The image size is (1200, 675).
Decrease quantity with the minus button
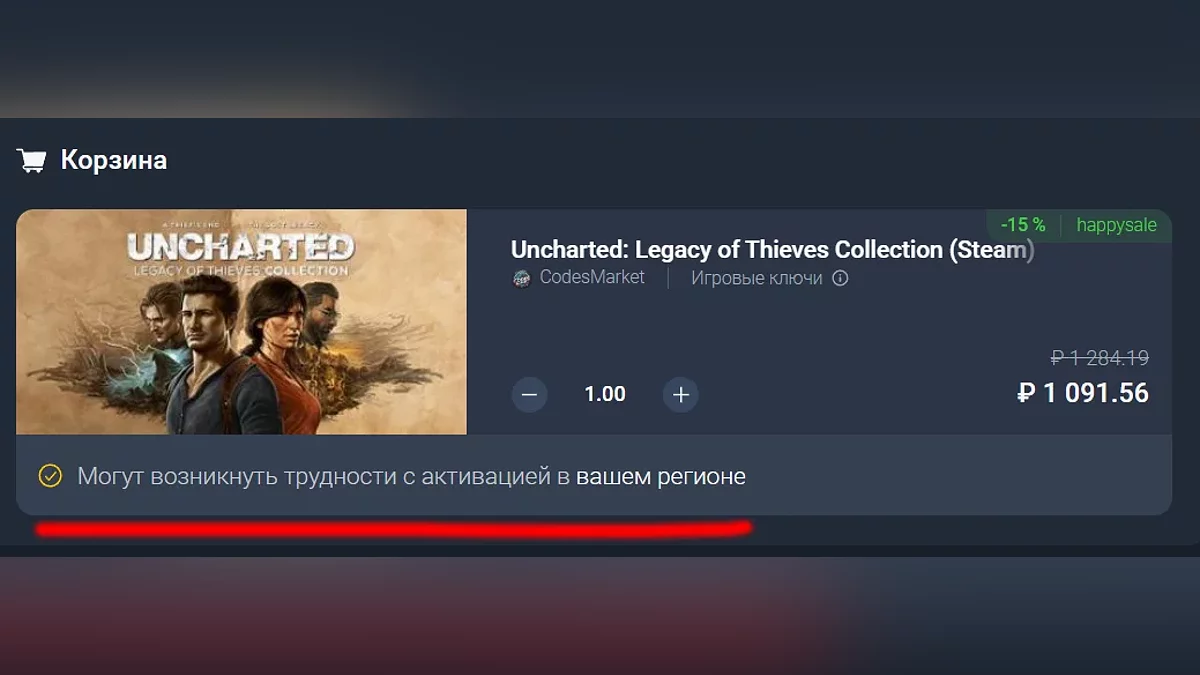(530, 395)
